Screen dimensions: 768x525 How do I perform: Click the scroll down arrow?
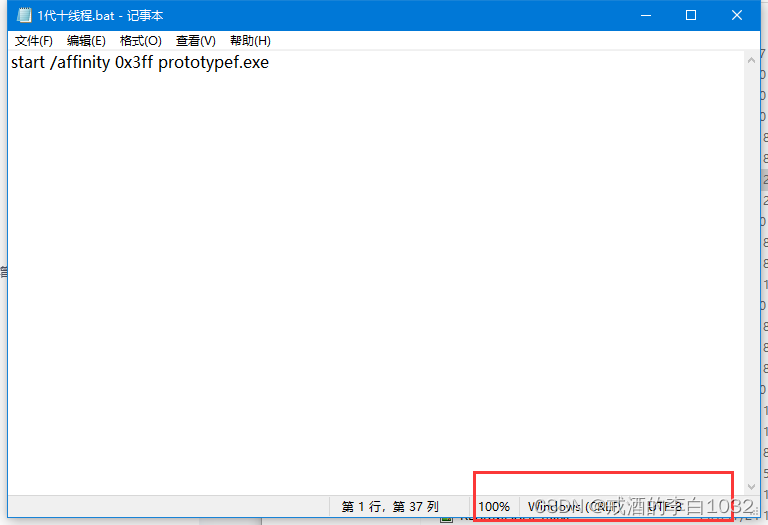751,486
